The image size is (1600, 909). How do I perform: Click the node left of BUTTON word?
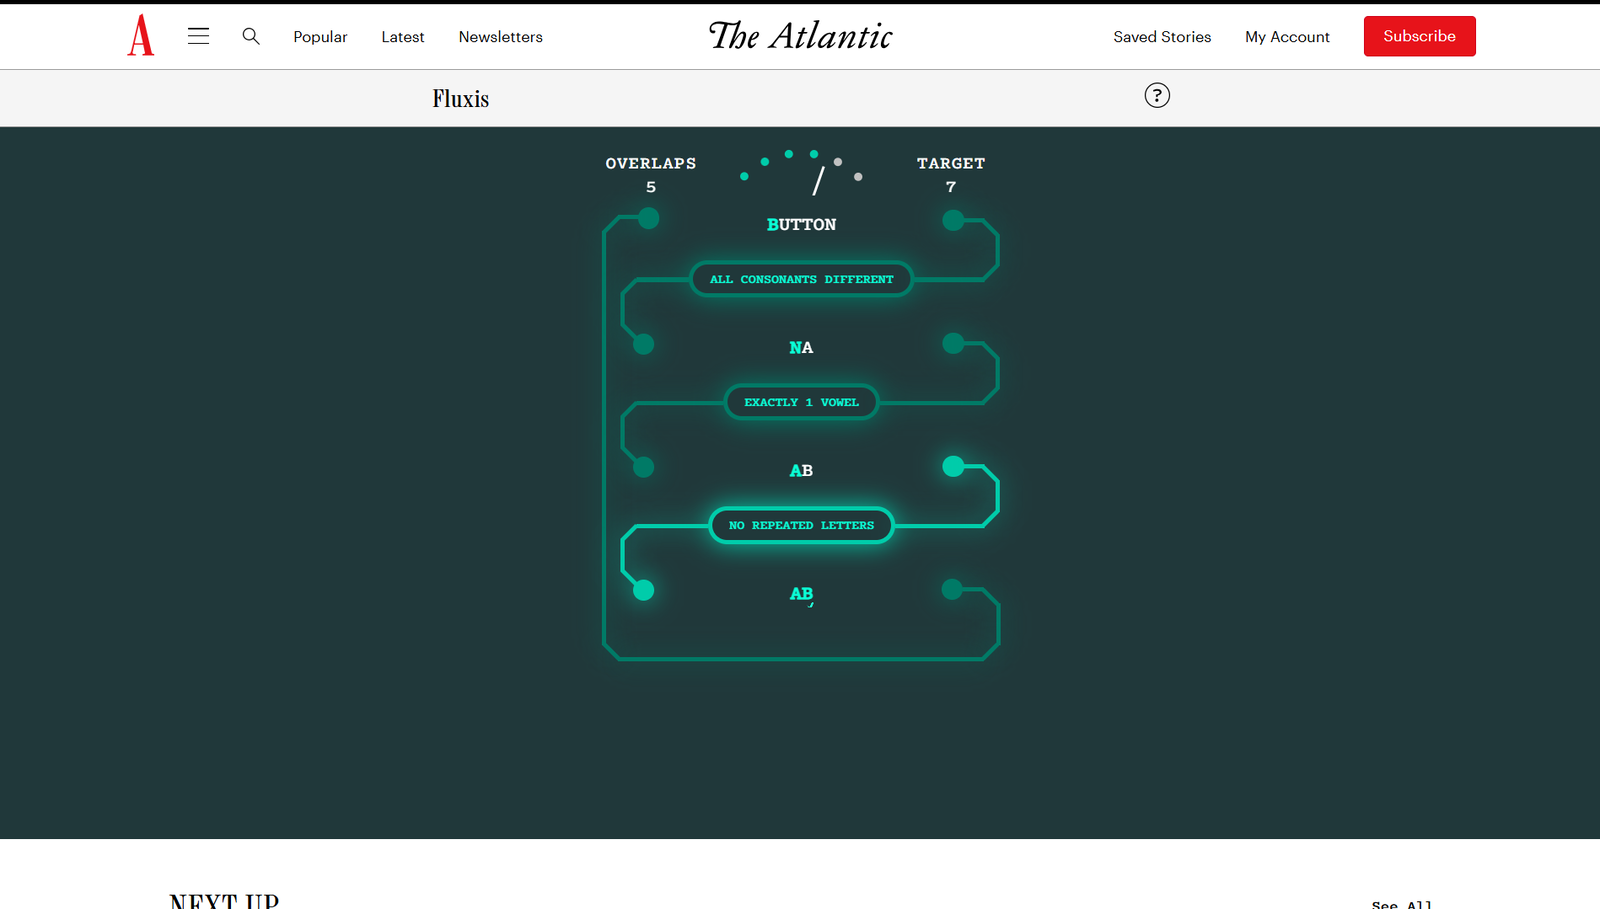pos(649,218)
